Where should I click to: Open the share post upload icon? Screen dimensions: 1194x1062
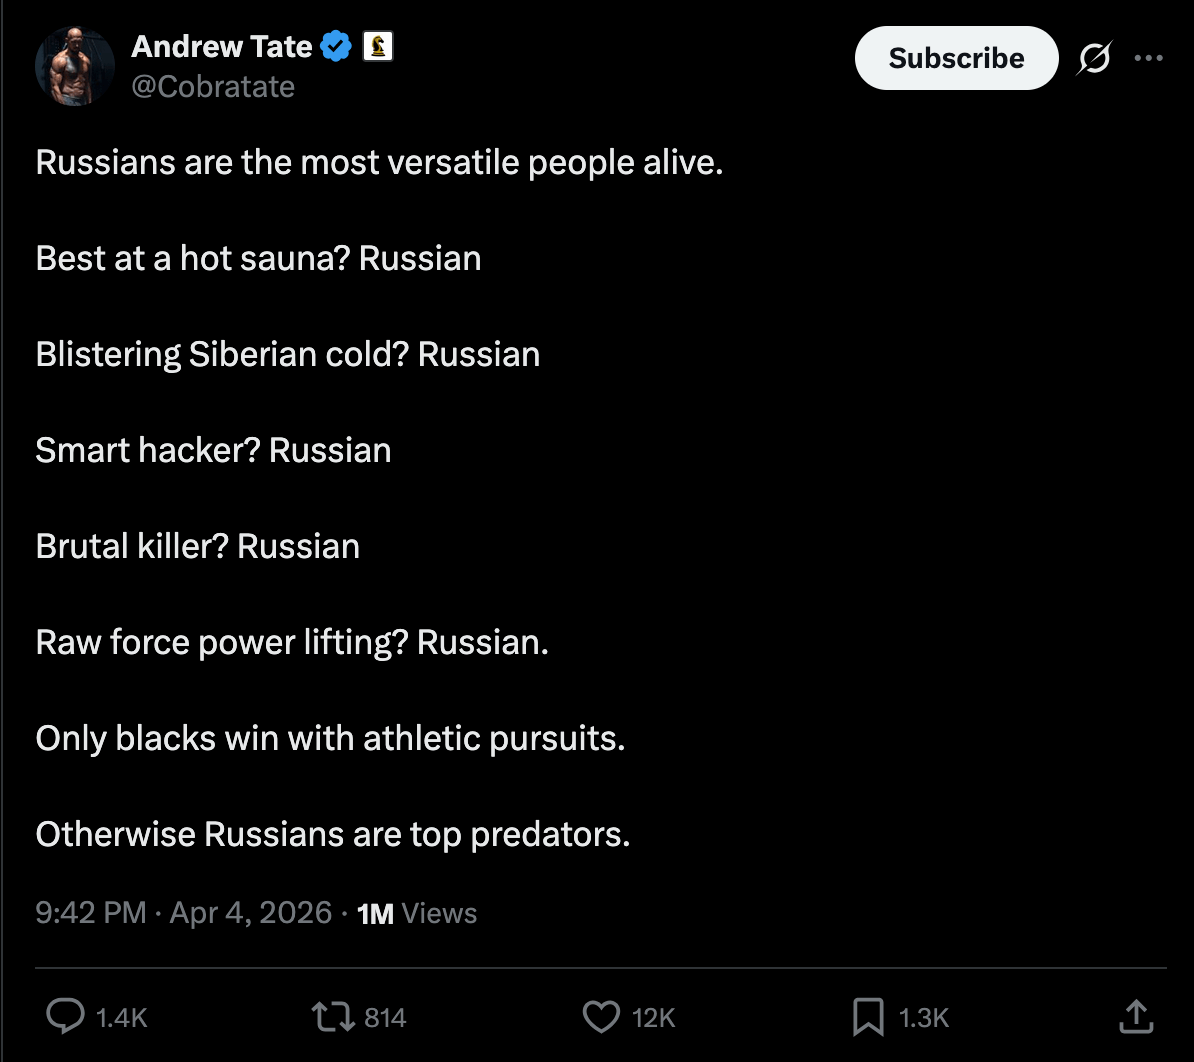(x=1134, y=1017)
